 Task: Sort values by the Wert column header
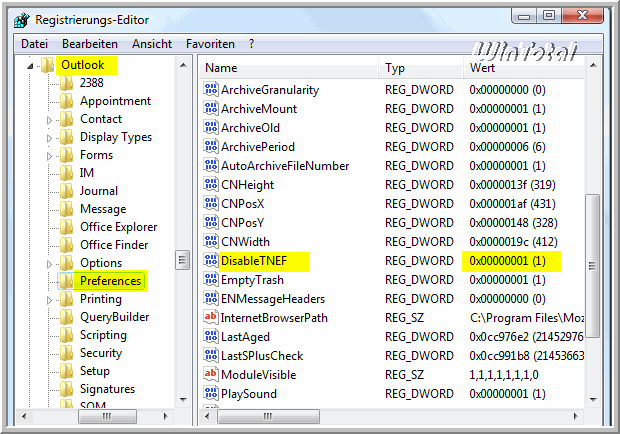coord(524,68)
